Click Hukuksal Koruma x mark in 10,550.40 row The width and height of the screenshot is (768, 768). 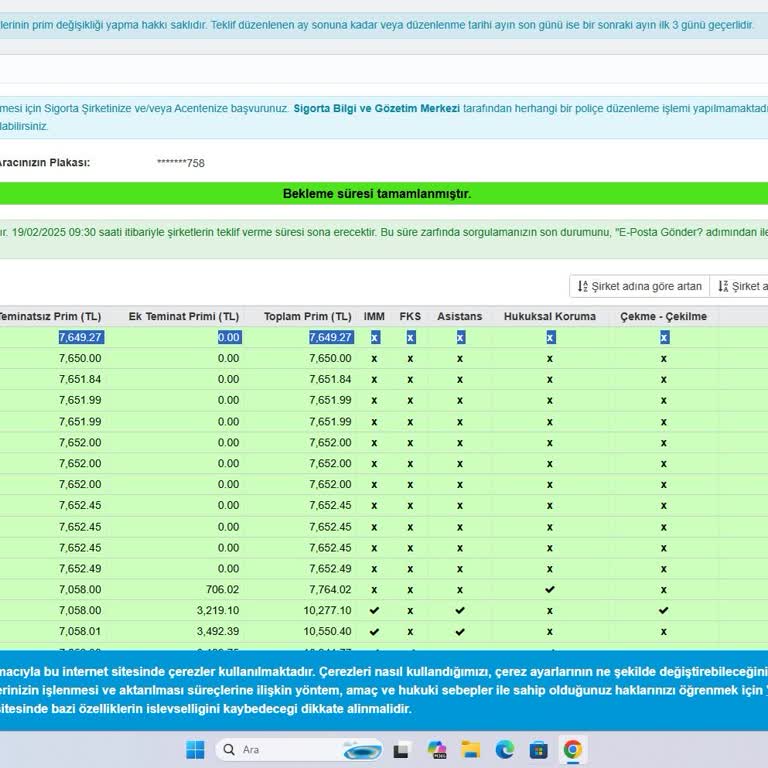coord(550,632)
